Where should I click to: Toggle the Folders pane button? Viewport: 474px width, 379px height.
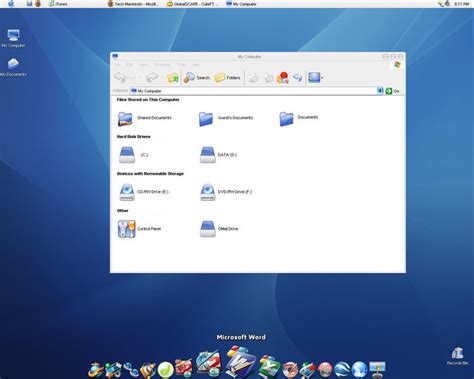(227, 78)
